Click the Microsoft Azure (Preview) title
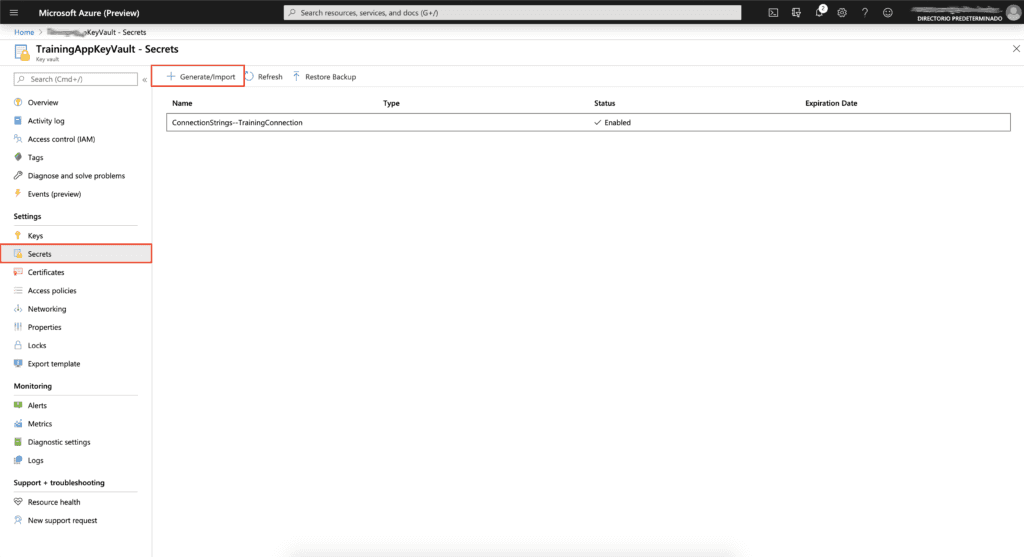The image size is (1024, 557). (x=89, y=12)
